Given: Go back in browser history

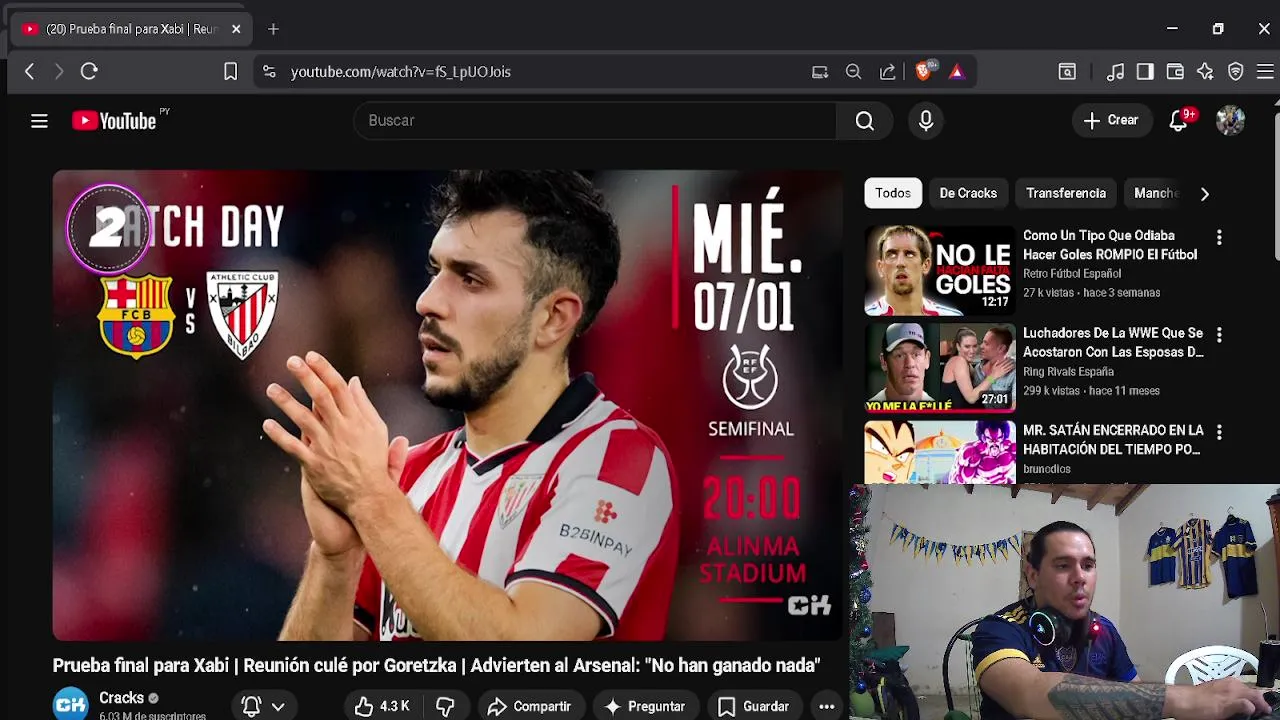Looking at the screenshot, I should 29,71.
